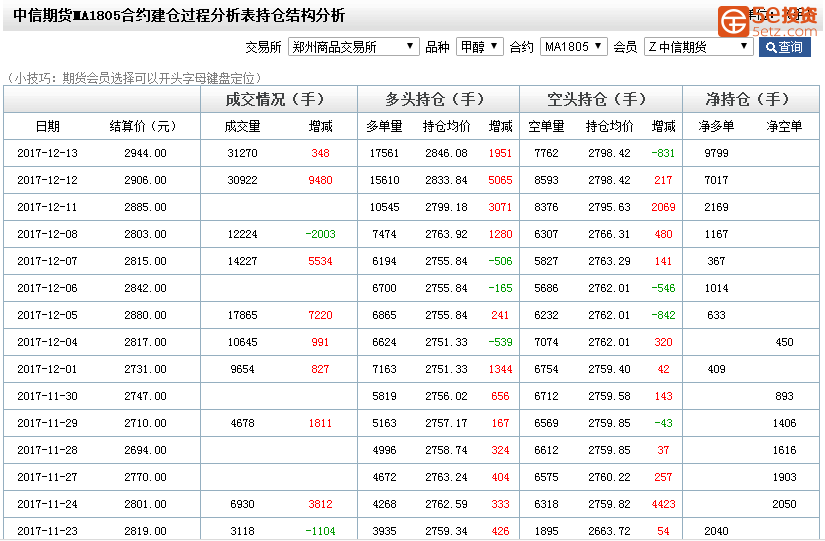825x541 pixels.
Task: Select date cell 2017-11-28
Action: tap(47, 450)
